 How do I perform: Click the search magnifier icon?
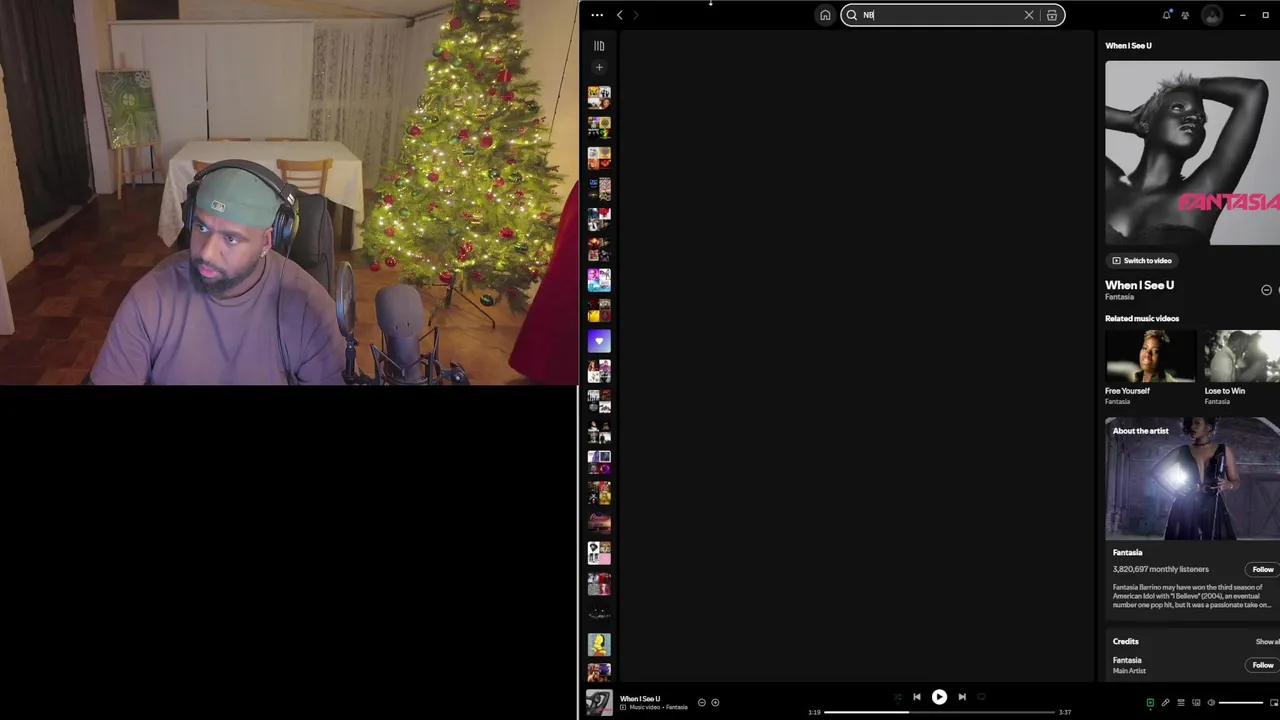(x=852, y=15)
